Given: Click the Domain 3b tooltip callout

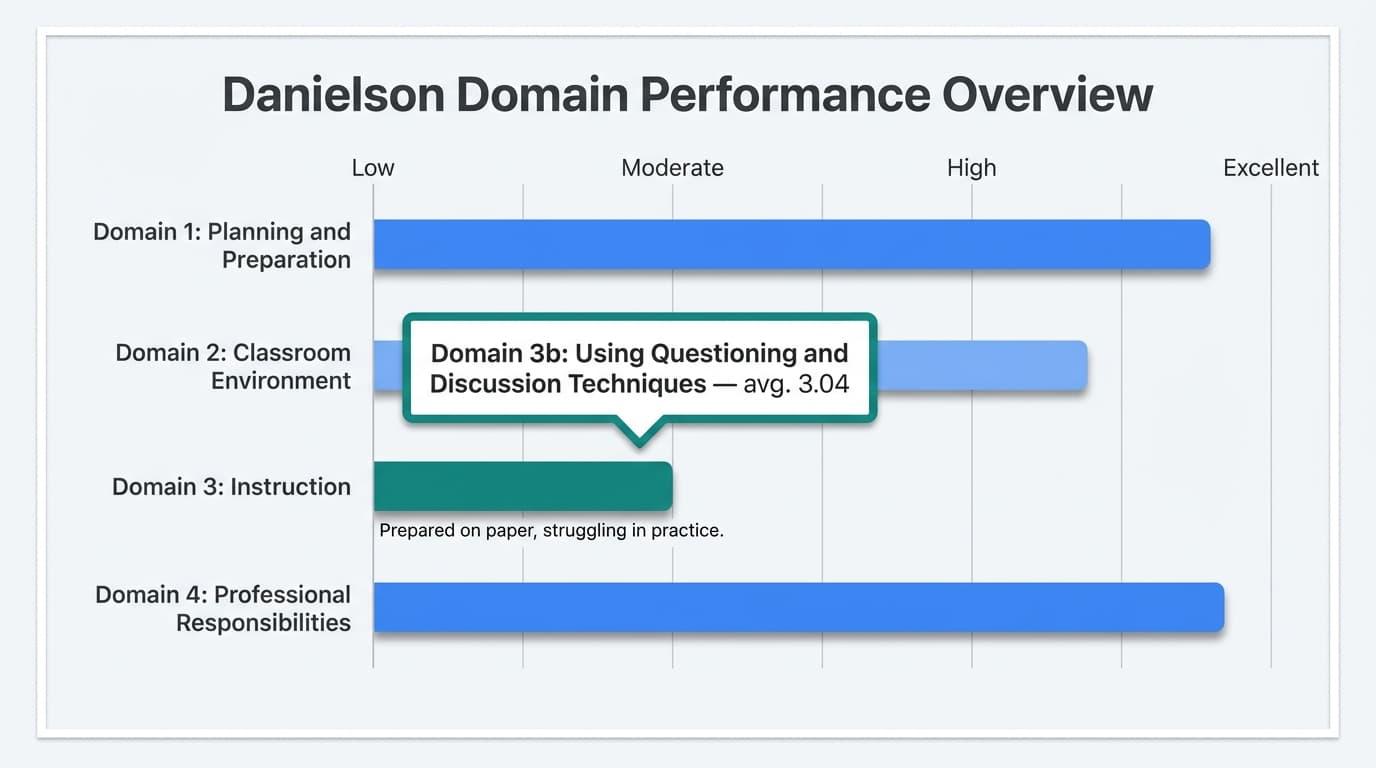Looking at the screenshot, I should click(x=640, y=368).
